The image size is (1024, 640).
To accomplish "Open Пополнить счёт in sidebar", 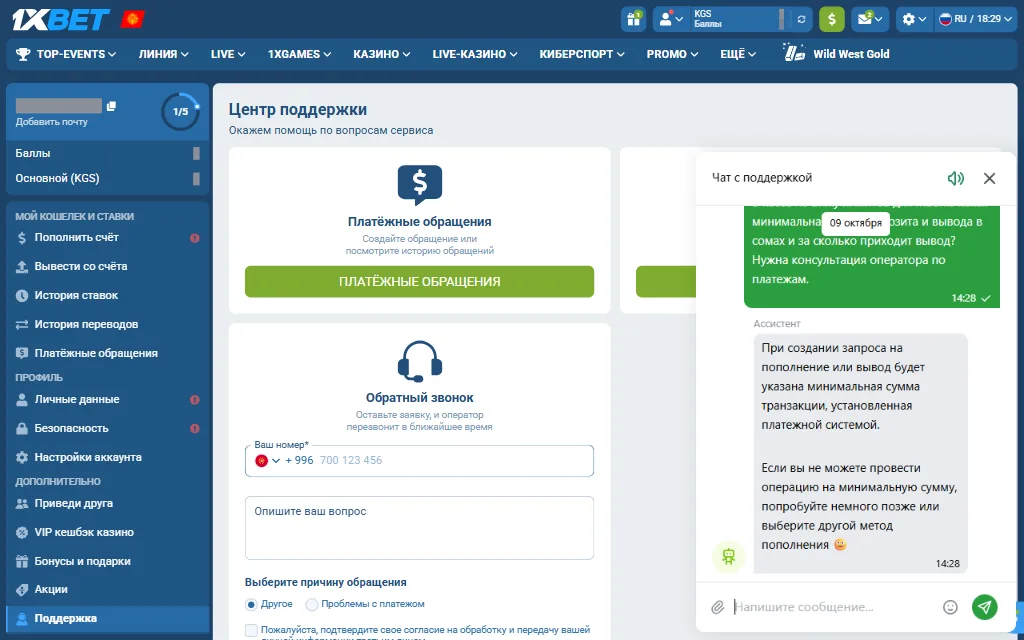I will (x=108, y=238).
